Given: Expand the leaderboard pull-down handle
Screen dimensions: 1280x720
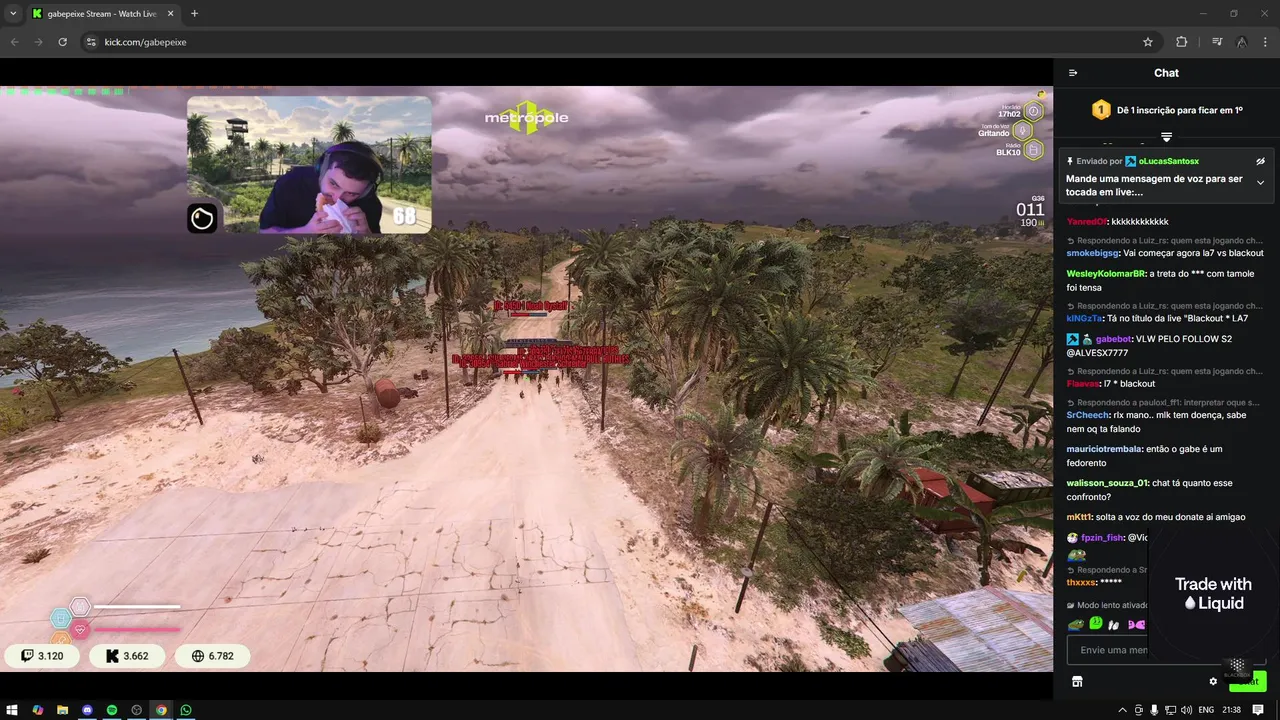Looking at the screenshot, I should coord(1166,137).
